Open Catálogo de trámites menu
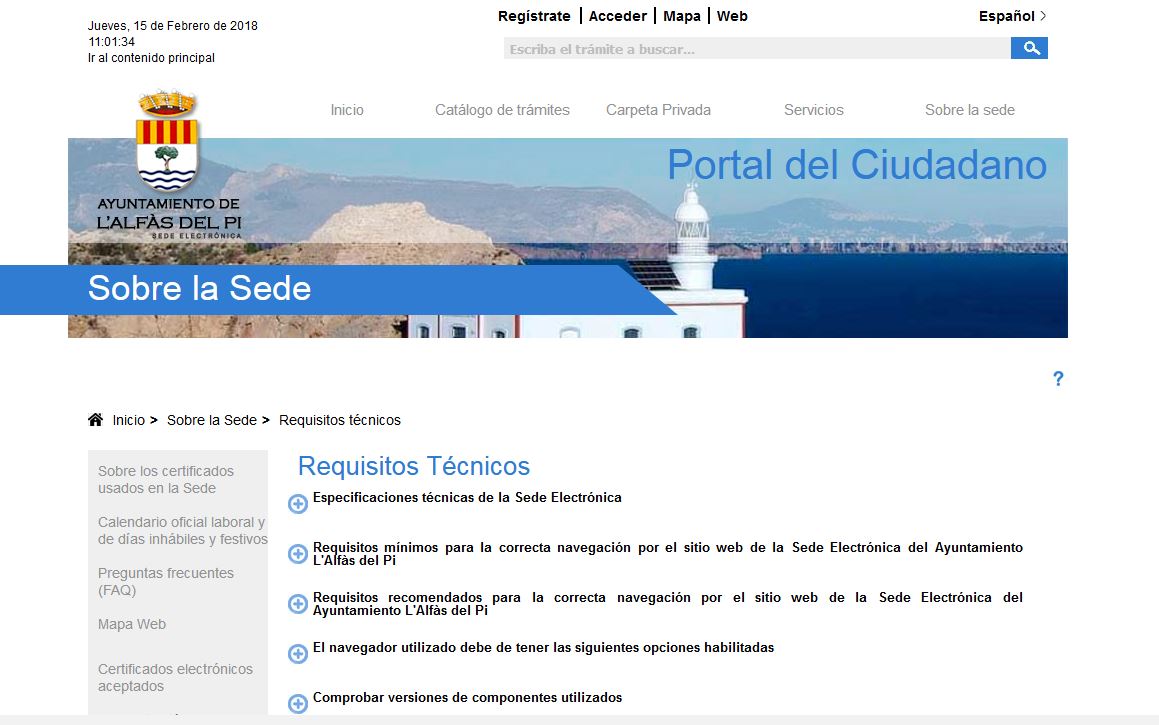Viewport: 1159px width, 725px height. pyautogui.click(x=502, y=110)
